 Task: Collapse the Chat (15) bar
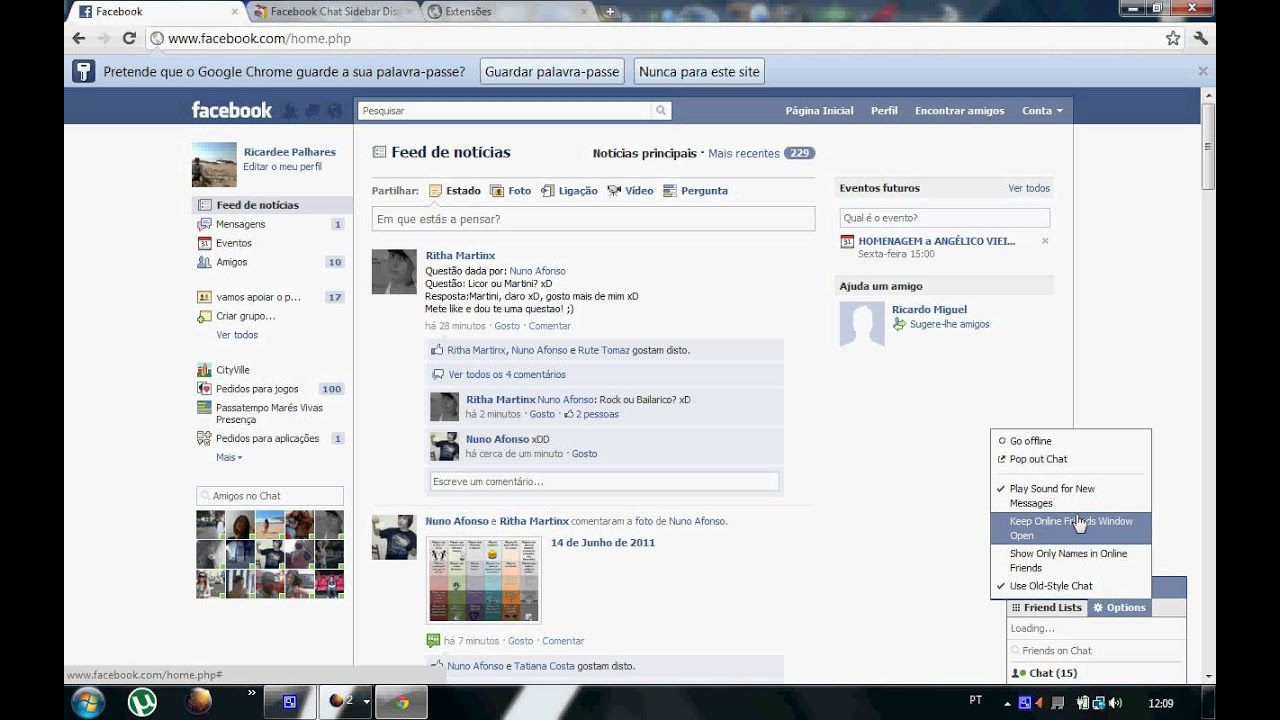coord(1096,673)
